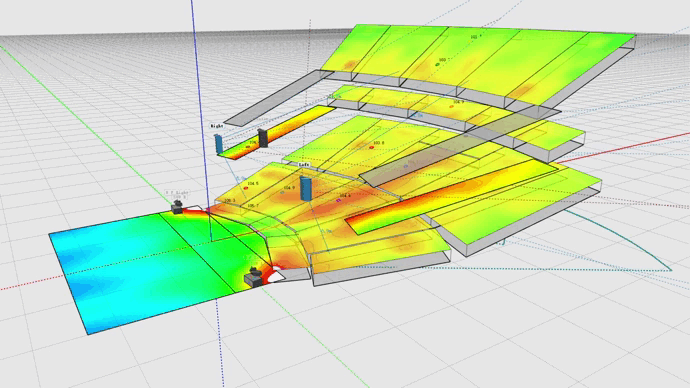Click the red 104.5 measurement point
Image resolution: width=690 pixels, height=388 pixels.
(x=246, y=188)
